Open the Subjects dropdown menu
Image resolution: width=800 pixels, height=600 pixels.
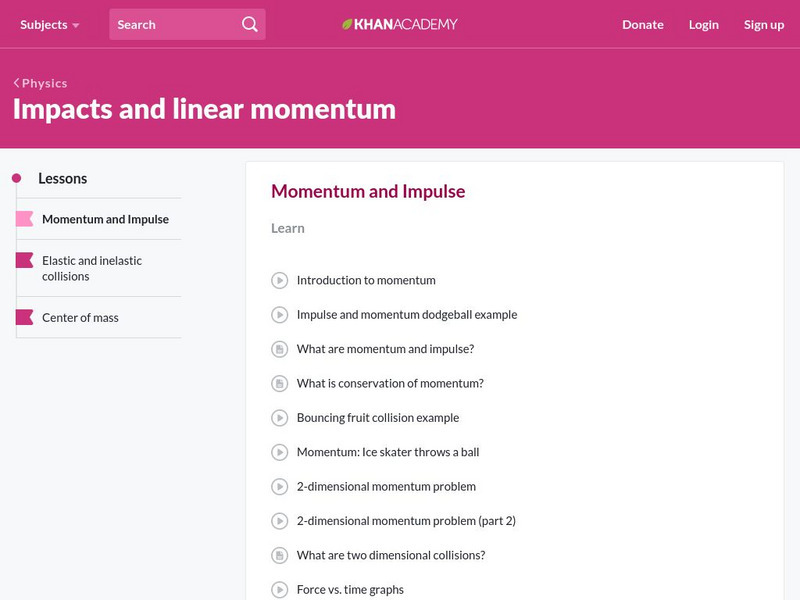49,25
